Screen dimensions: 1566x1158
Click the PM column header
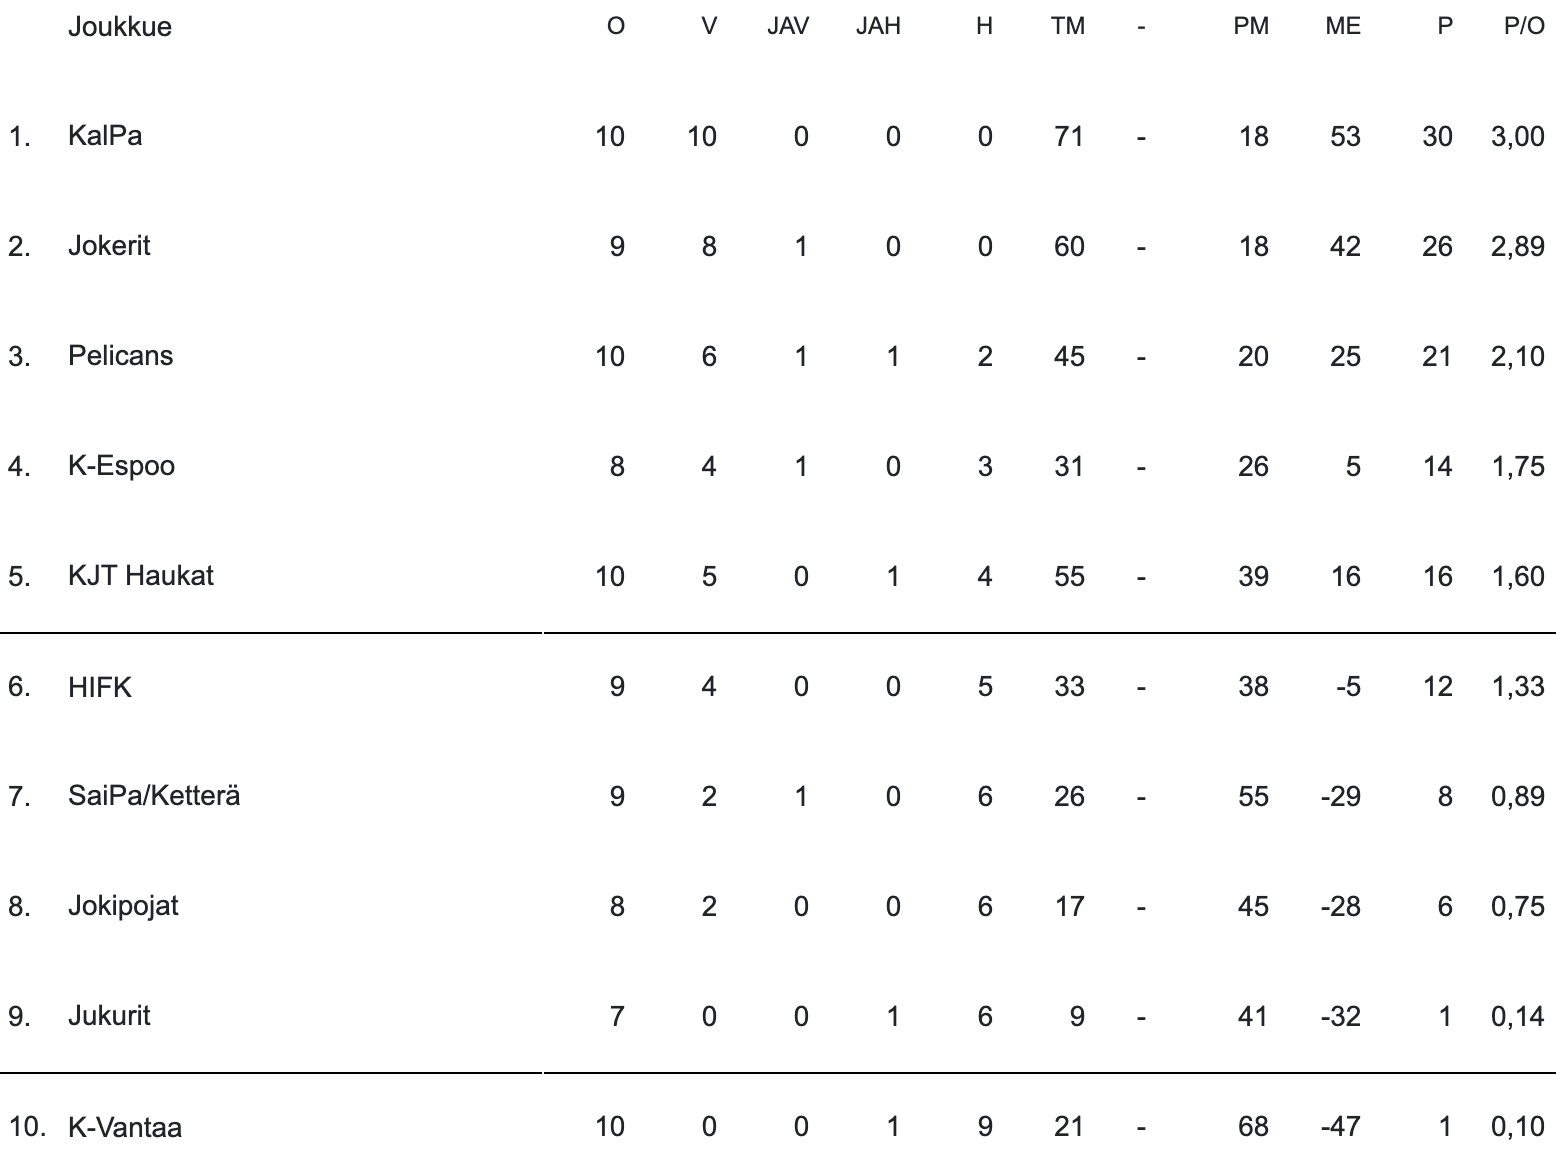(1251, 26)
